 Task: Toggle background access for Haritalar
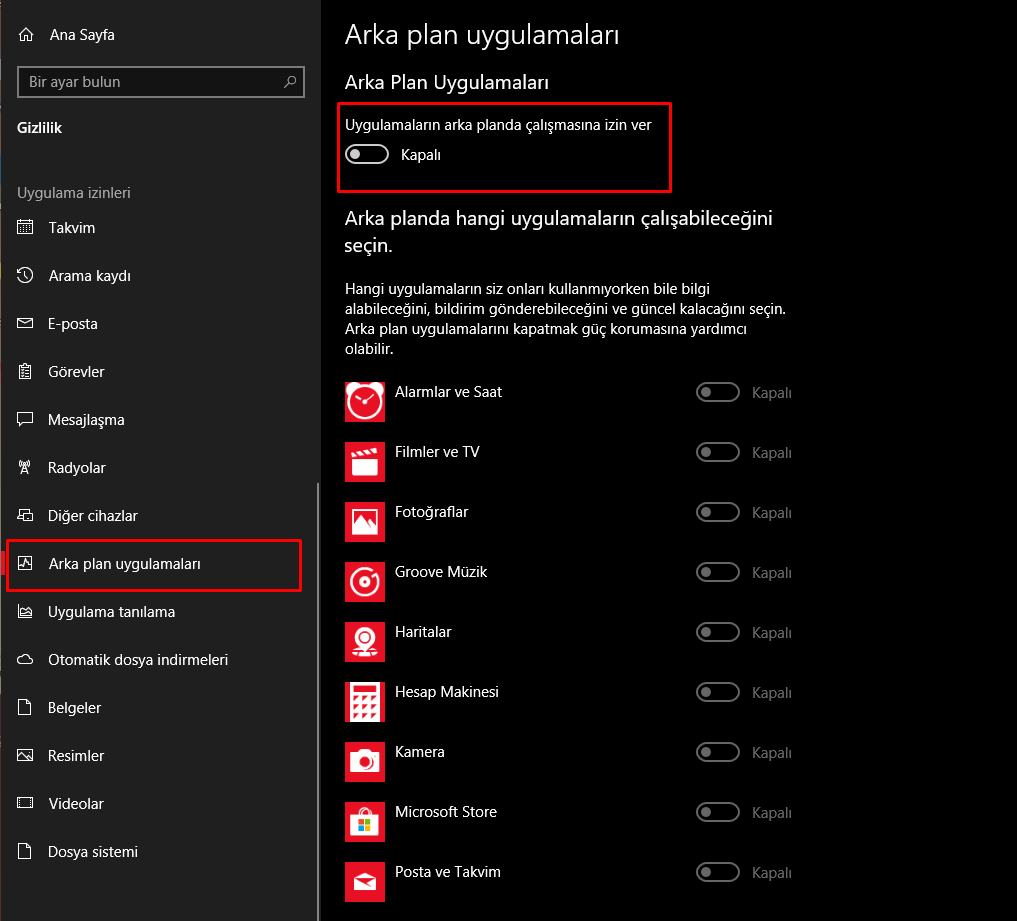tap(718, 632)
